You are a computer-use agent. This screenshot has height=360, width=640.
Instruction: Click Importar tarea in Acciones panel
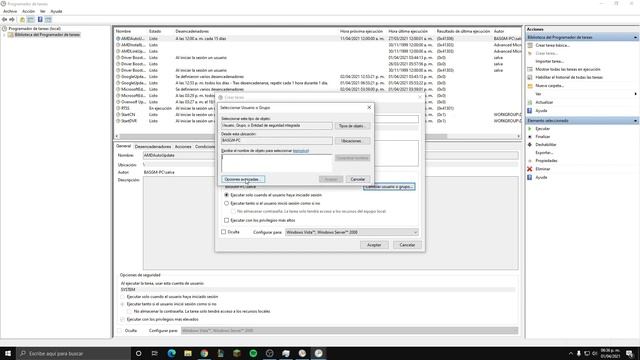coord(549,61)
